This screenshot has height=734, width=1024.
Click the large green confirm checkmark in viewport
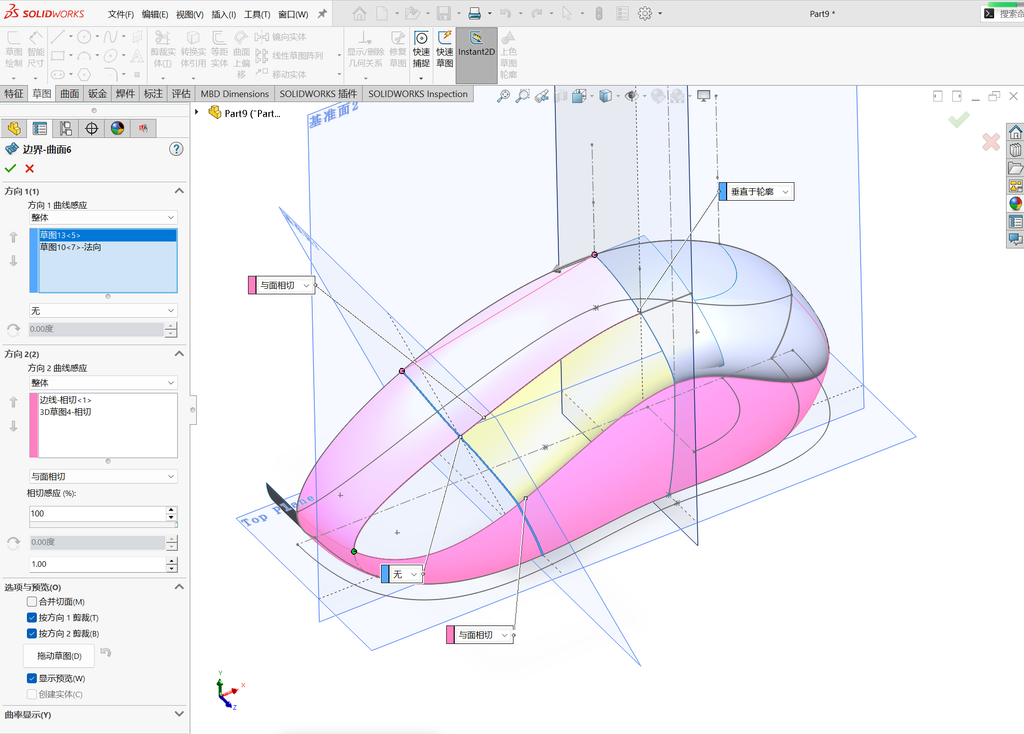959,120
